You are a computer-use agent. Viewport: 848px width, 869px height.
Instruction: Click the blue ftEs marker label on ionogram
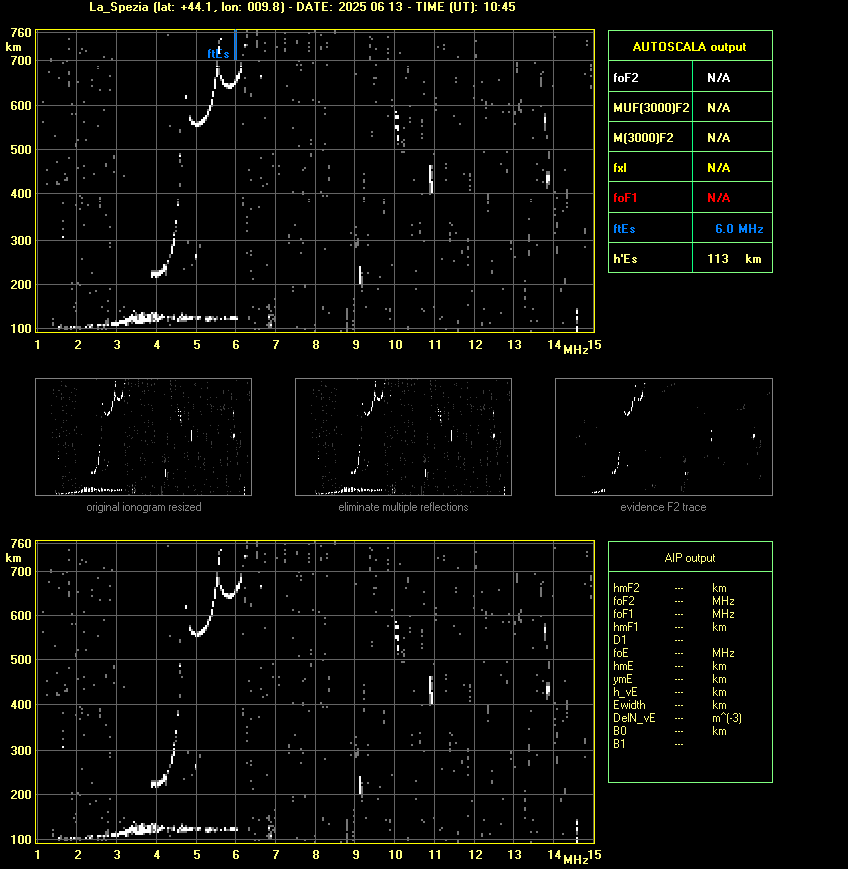(218, 54)
